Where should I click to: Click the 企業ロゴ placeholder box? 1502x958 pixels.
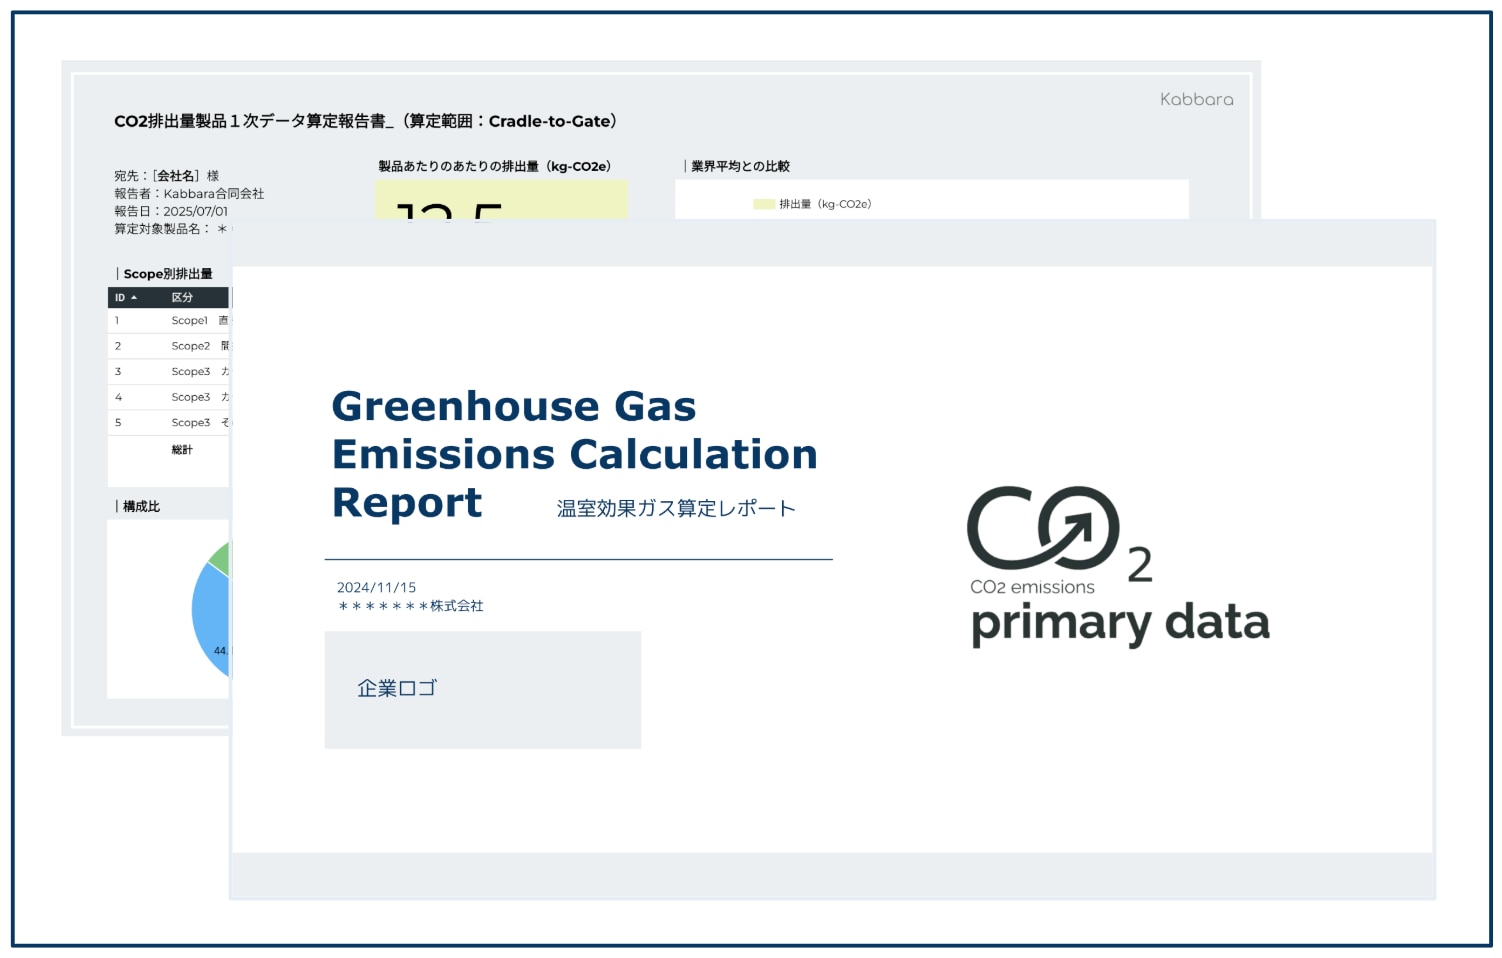482,689
